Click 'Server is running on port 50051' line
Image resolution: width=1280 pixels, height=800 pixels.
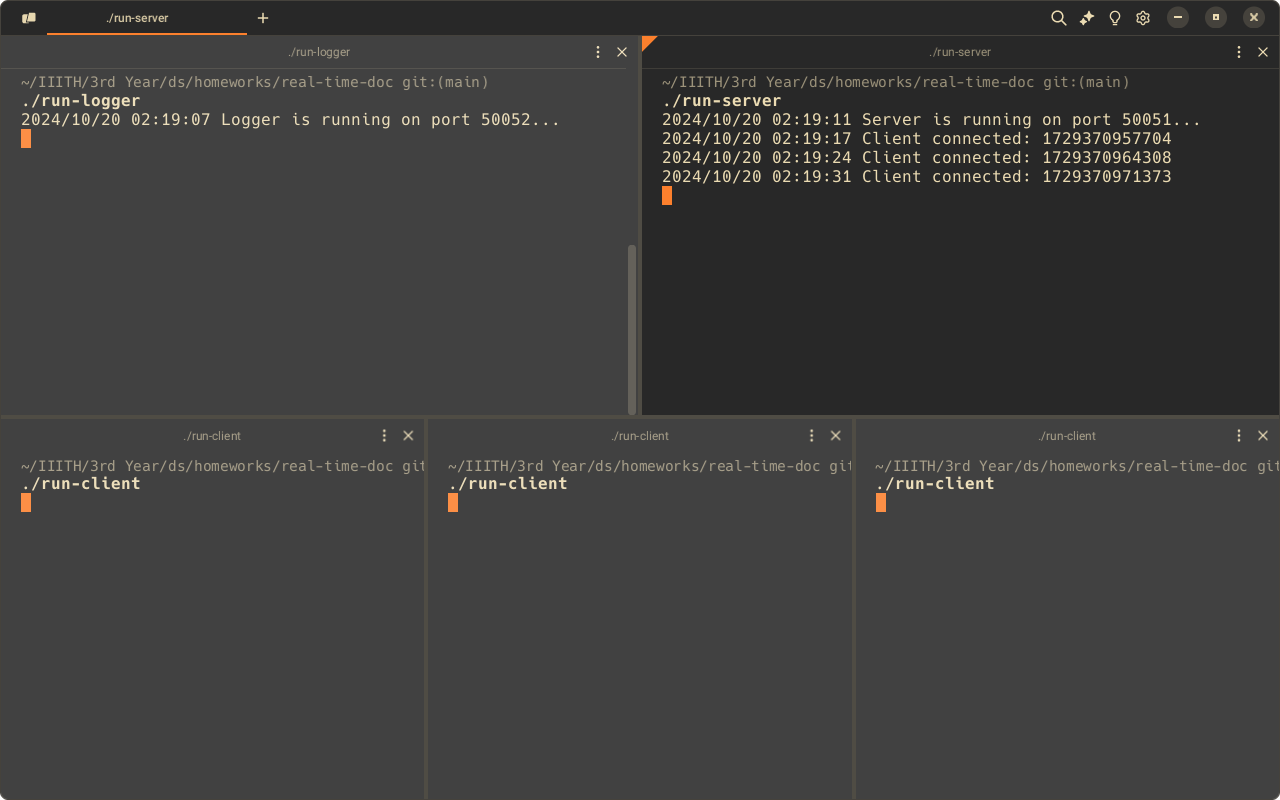[x=931, y=120]
